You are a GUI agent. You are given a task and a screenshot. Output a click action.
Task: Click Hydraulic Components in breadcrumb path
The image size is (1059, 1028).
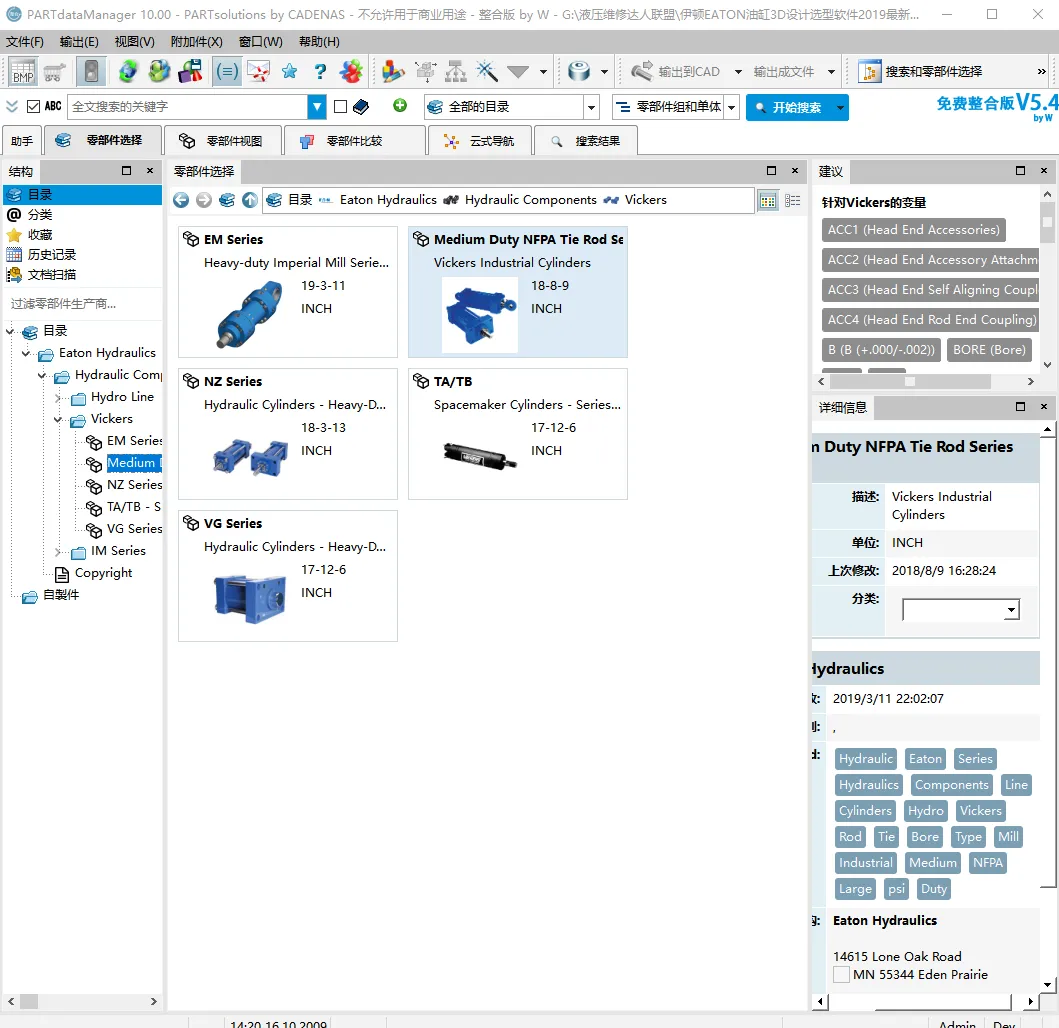click(530, 200)
